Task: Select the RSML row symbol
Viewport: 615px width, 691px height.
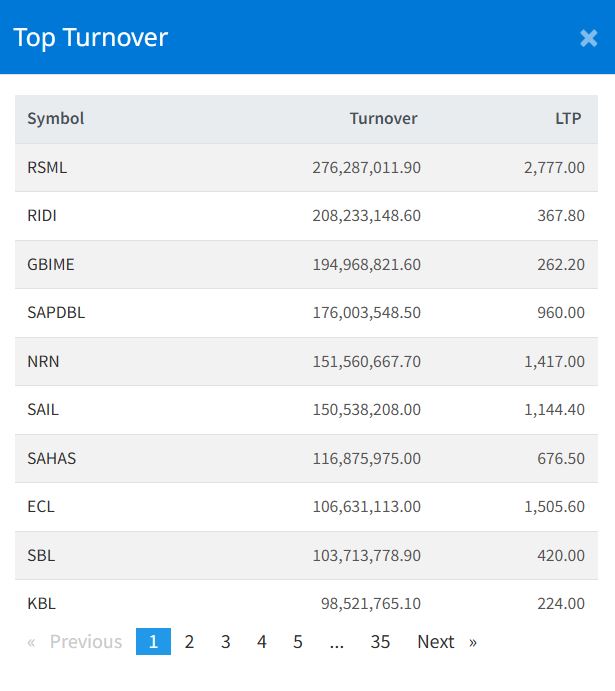Action: (x=47, y=167)
